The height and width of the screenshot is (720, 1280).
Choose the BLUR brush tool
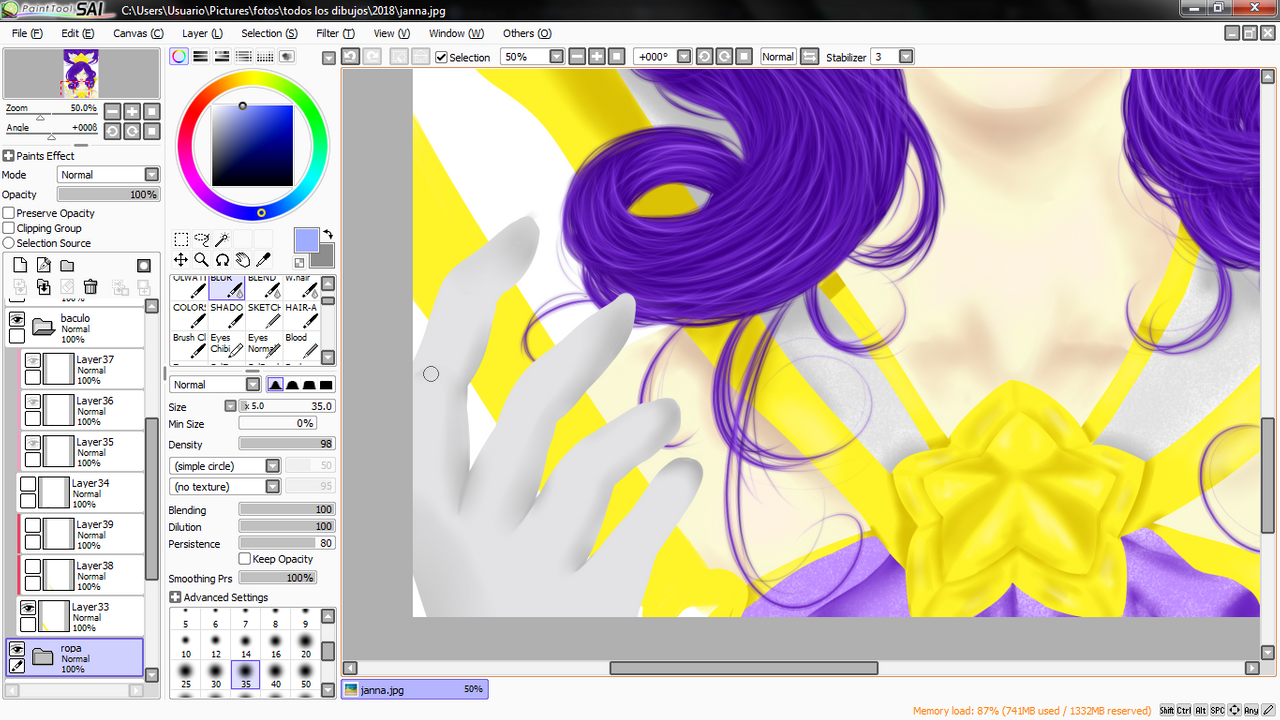(227, 287)
